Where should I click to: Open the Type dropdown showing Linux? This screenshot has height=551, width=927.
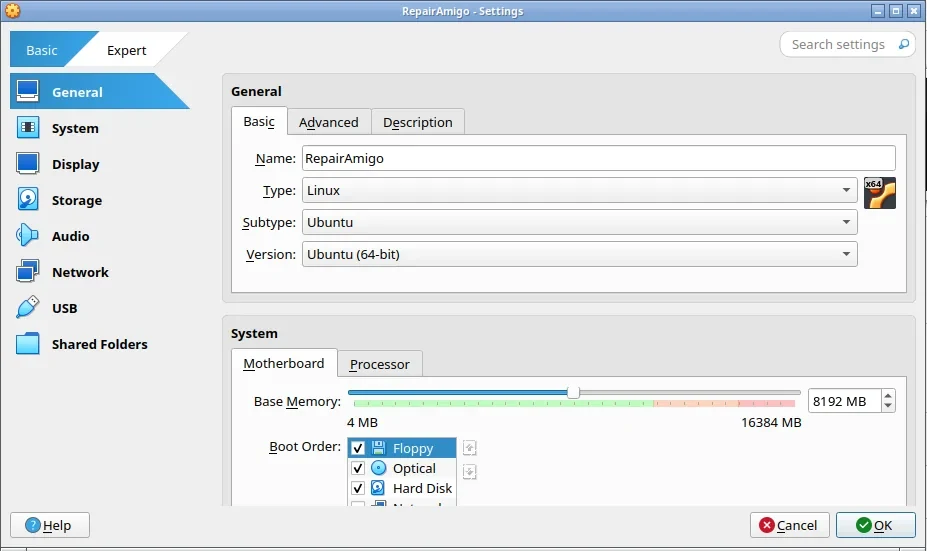579,190
